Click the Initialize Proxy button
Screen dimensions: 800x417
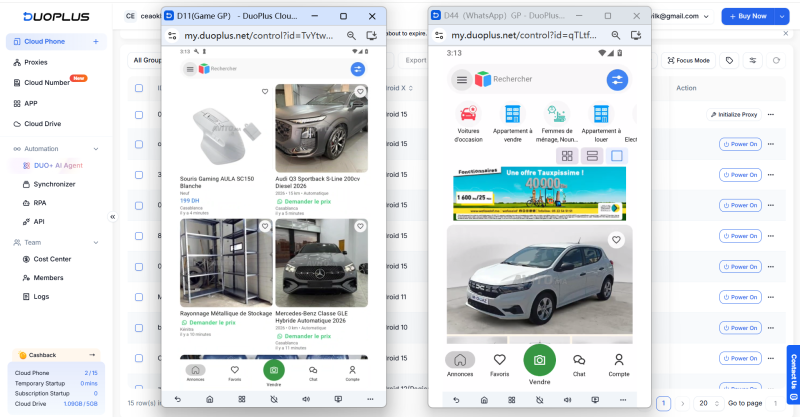point(734,115)
